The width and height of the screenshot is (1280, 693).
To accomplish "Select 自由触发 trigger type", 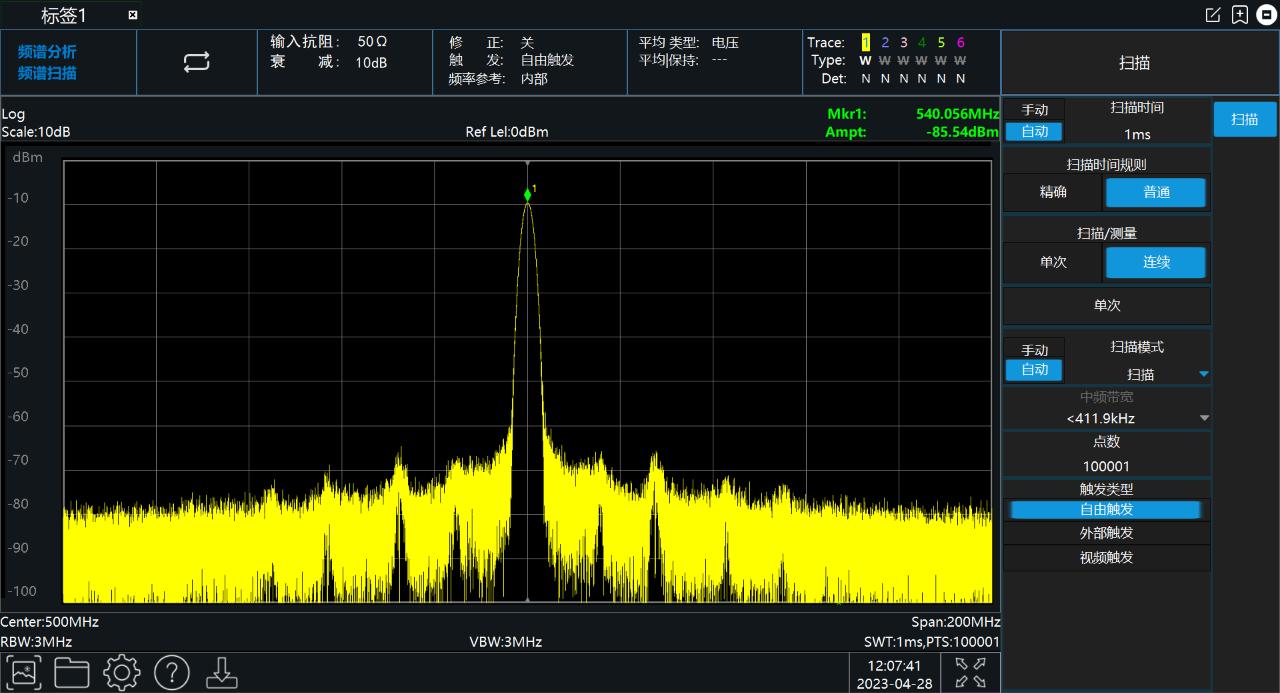I will point(1106,510).
